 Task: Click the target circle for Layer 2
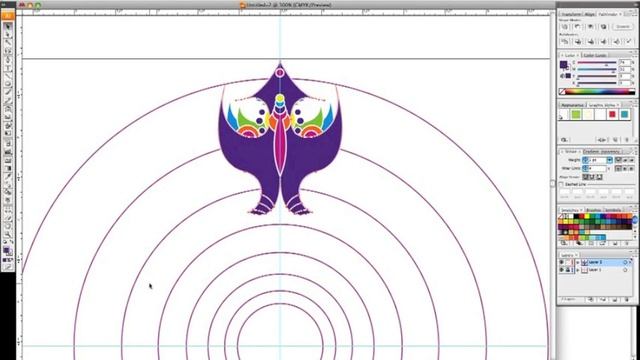[625, 262]
